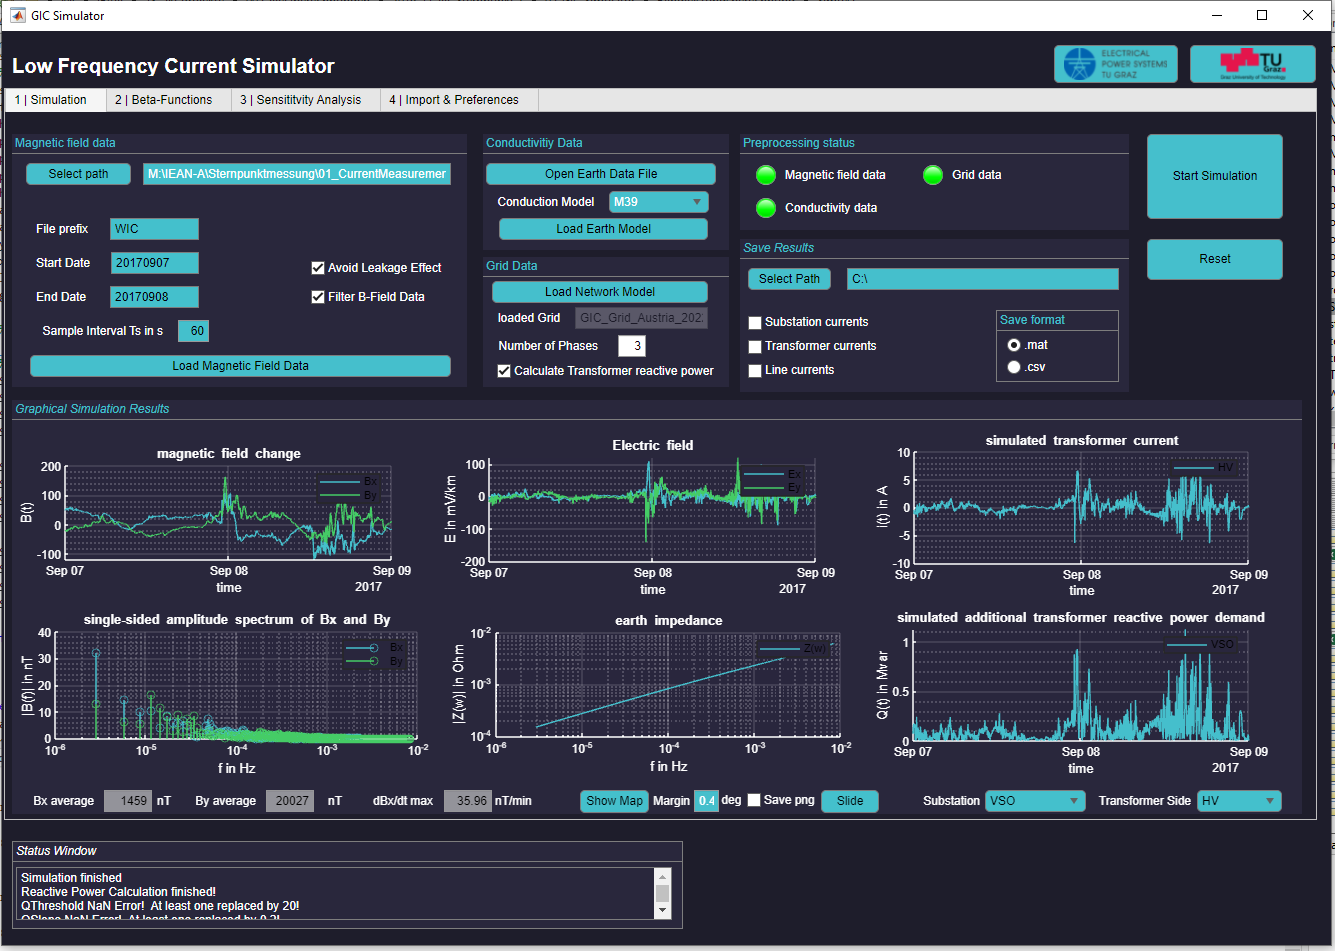Image resolution: width=1335 pixels, height=951 pixels.
Task: Click the TU Graz university logo
Action: 1252,64
